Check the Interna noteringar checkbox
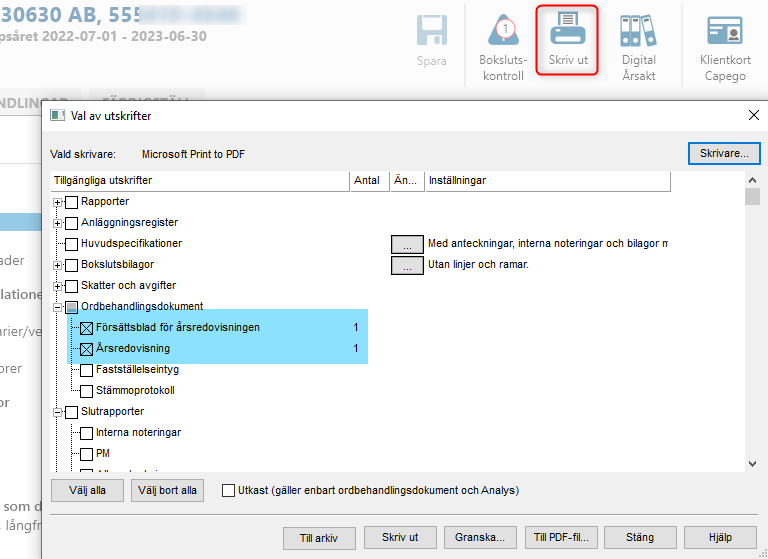Screen dimensions: 768x559 [x=86, y=433]
